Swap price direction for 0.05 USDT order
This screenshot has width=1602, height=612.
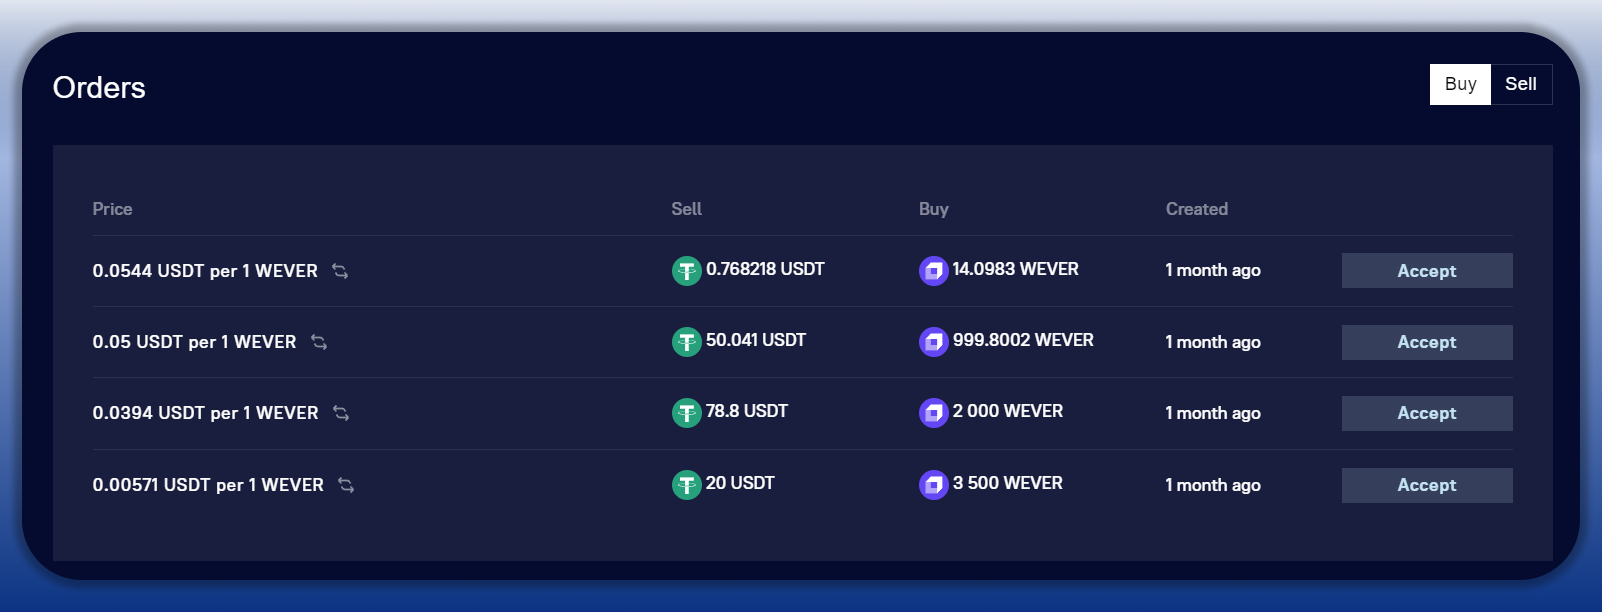pyautogui.click(x=319, y=342)
